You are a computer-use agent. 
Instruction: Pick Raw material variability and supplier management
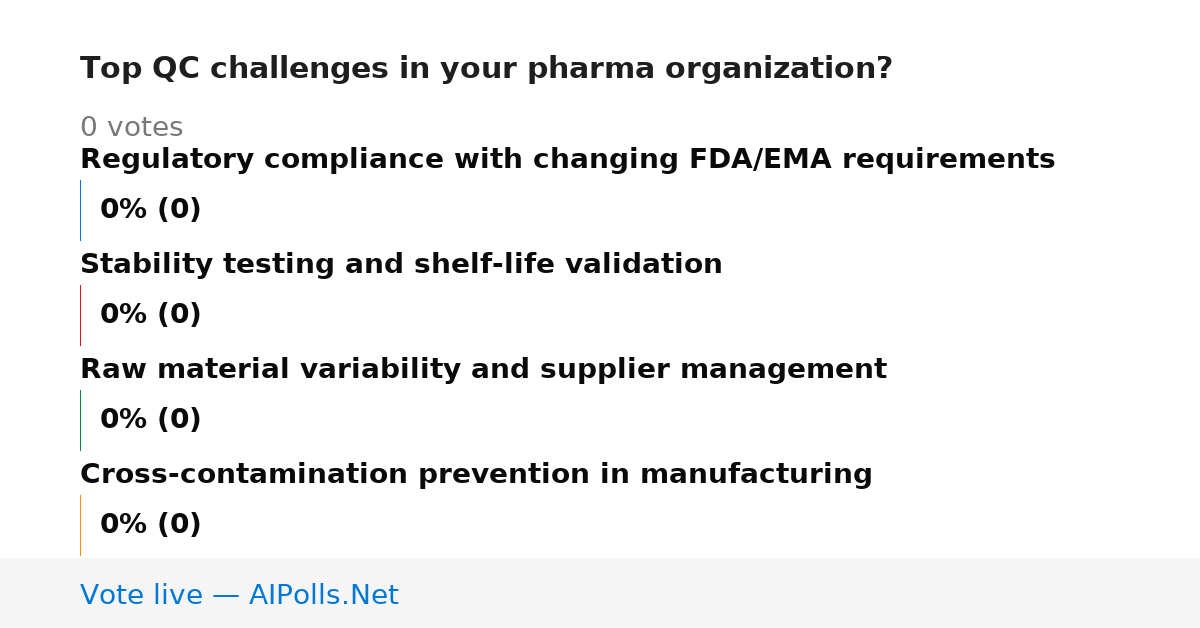tap(483, 370)
